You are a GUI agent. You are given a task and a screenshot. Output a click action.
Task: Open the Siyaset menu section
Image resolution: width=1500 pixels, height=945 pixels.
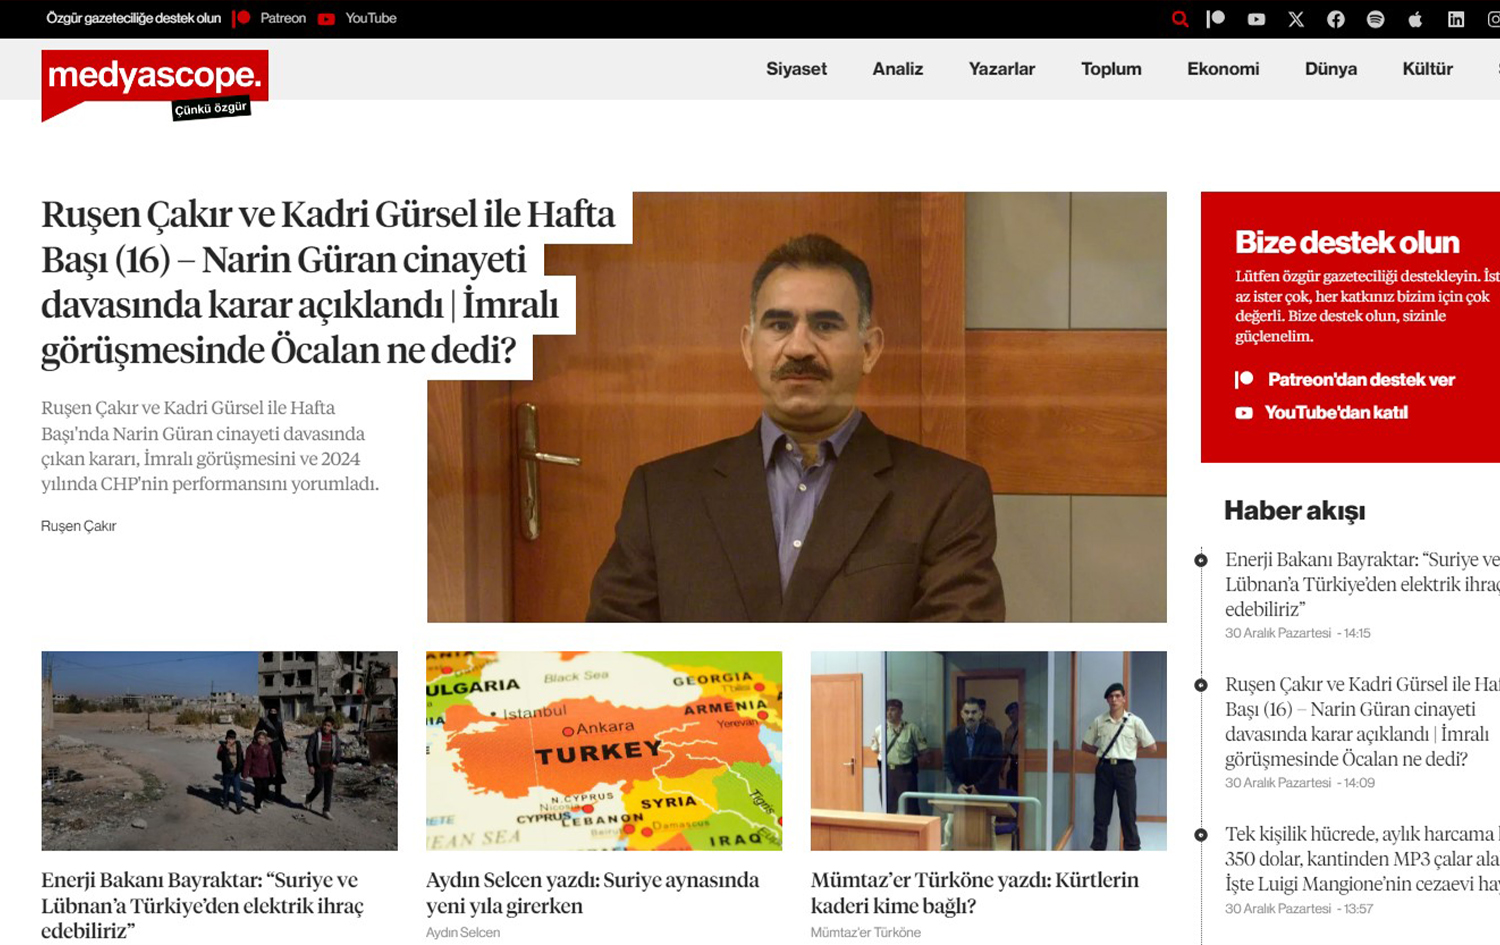pos(796,69)
